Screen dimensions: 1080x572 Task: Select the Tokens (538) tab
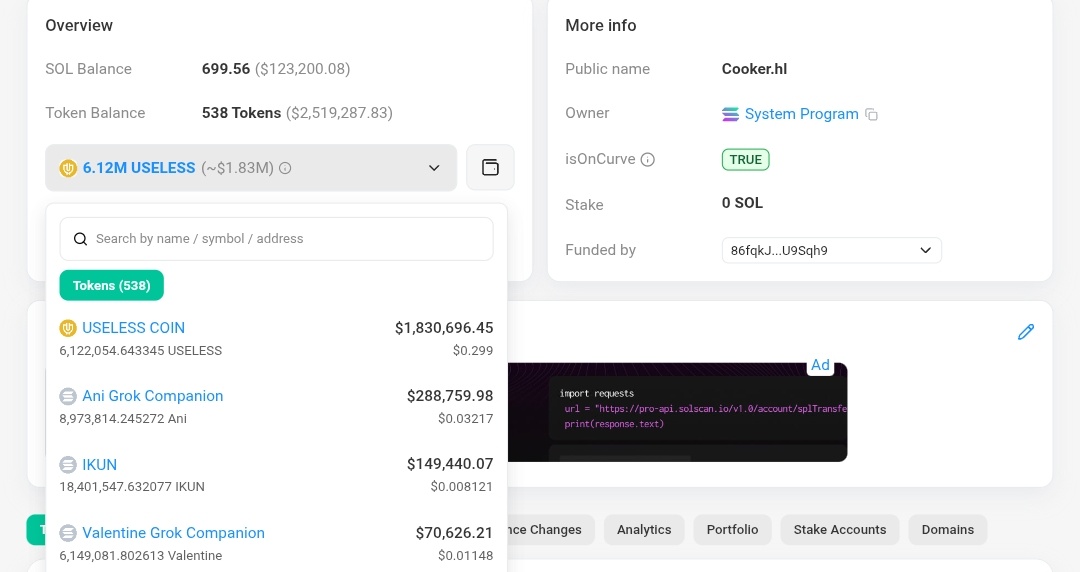pos(112,285)
